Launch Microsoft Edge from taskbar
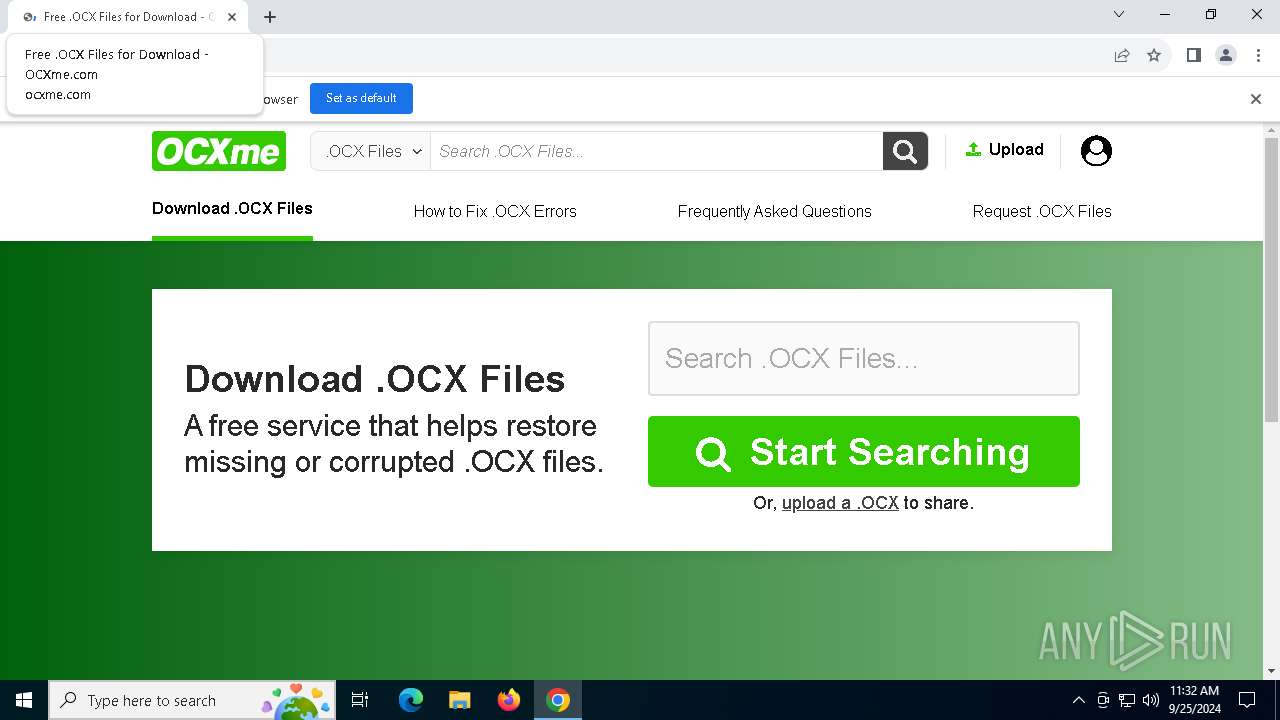 (411, 700)
